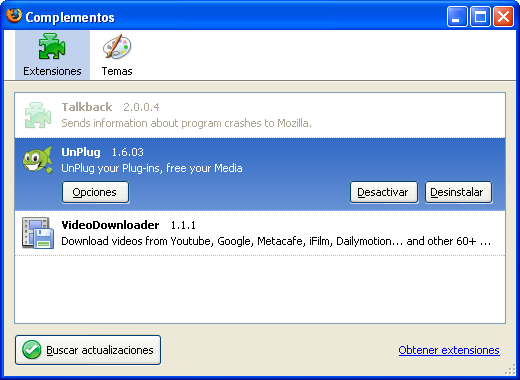Click the Firefox logo in title bar
Image resolution: width=520 pixels, height=380 pixels.
14,15
